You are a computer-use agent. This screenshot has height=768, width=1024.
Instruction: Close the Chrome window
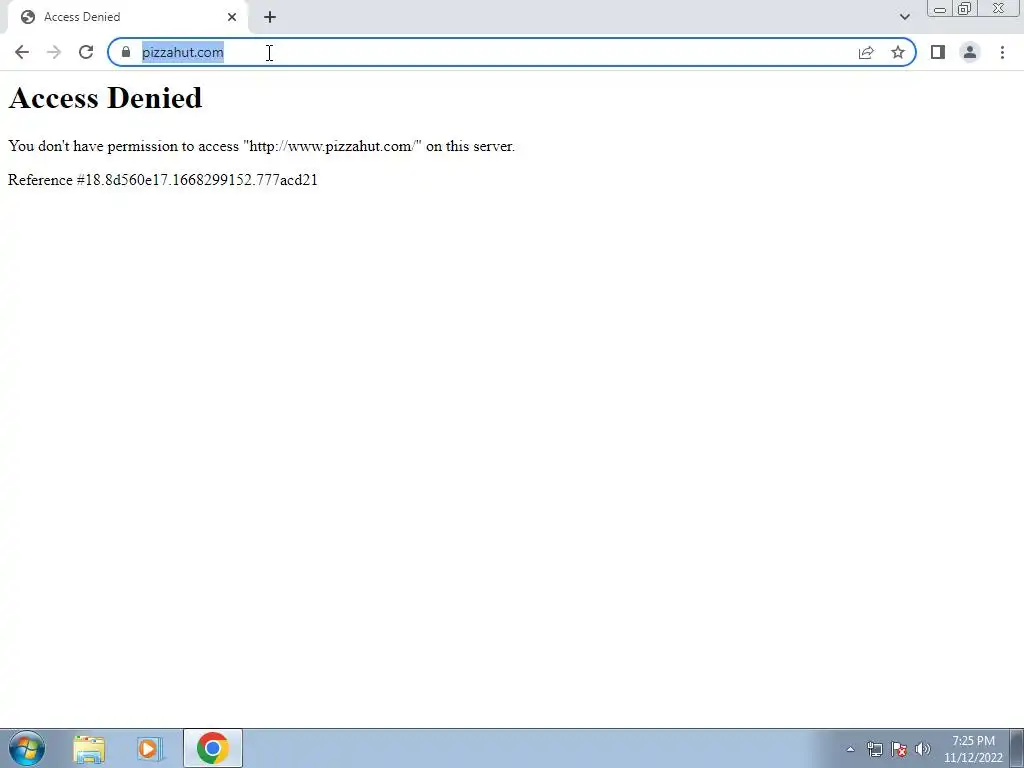point(999,8)
